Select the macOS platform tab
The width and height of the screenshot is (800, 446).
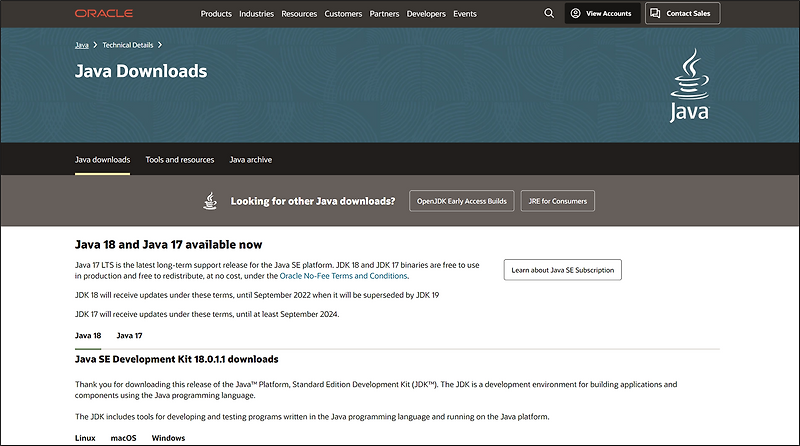pyautogui.click(x=123, y=438)
